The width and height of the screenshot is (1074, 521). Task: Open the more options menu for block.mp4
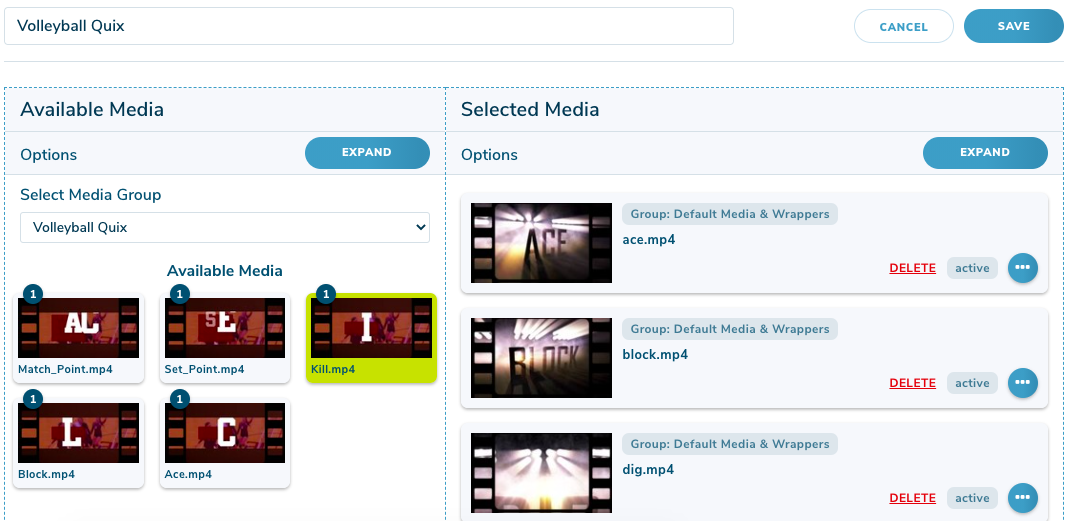tap(1022, 383)
